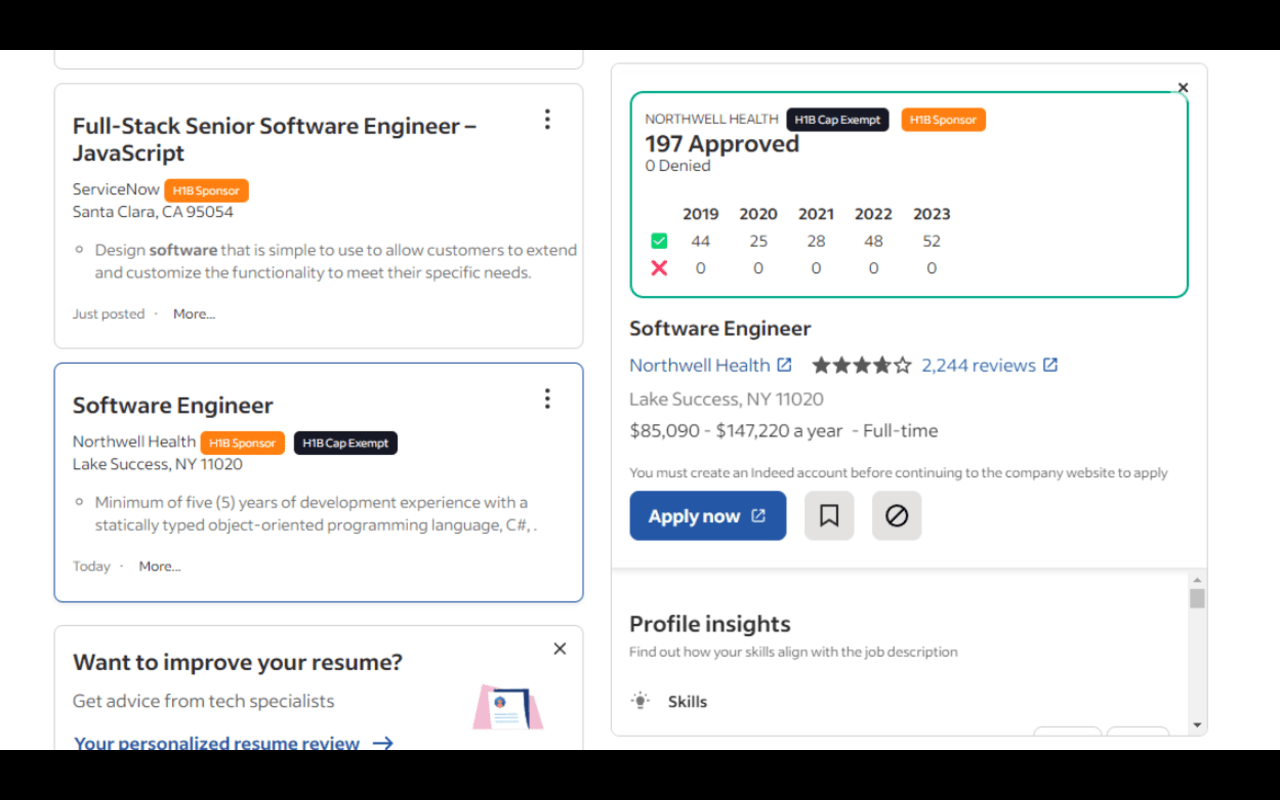This screenshot has height=800, width=1280.
Task: Click the 2019 approved count 44
Action: pos(700,241)
